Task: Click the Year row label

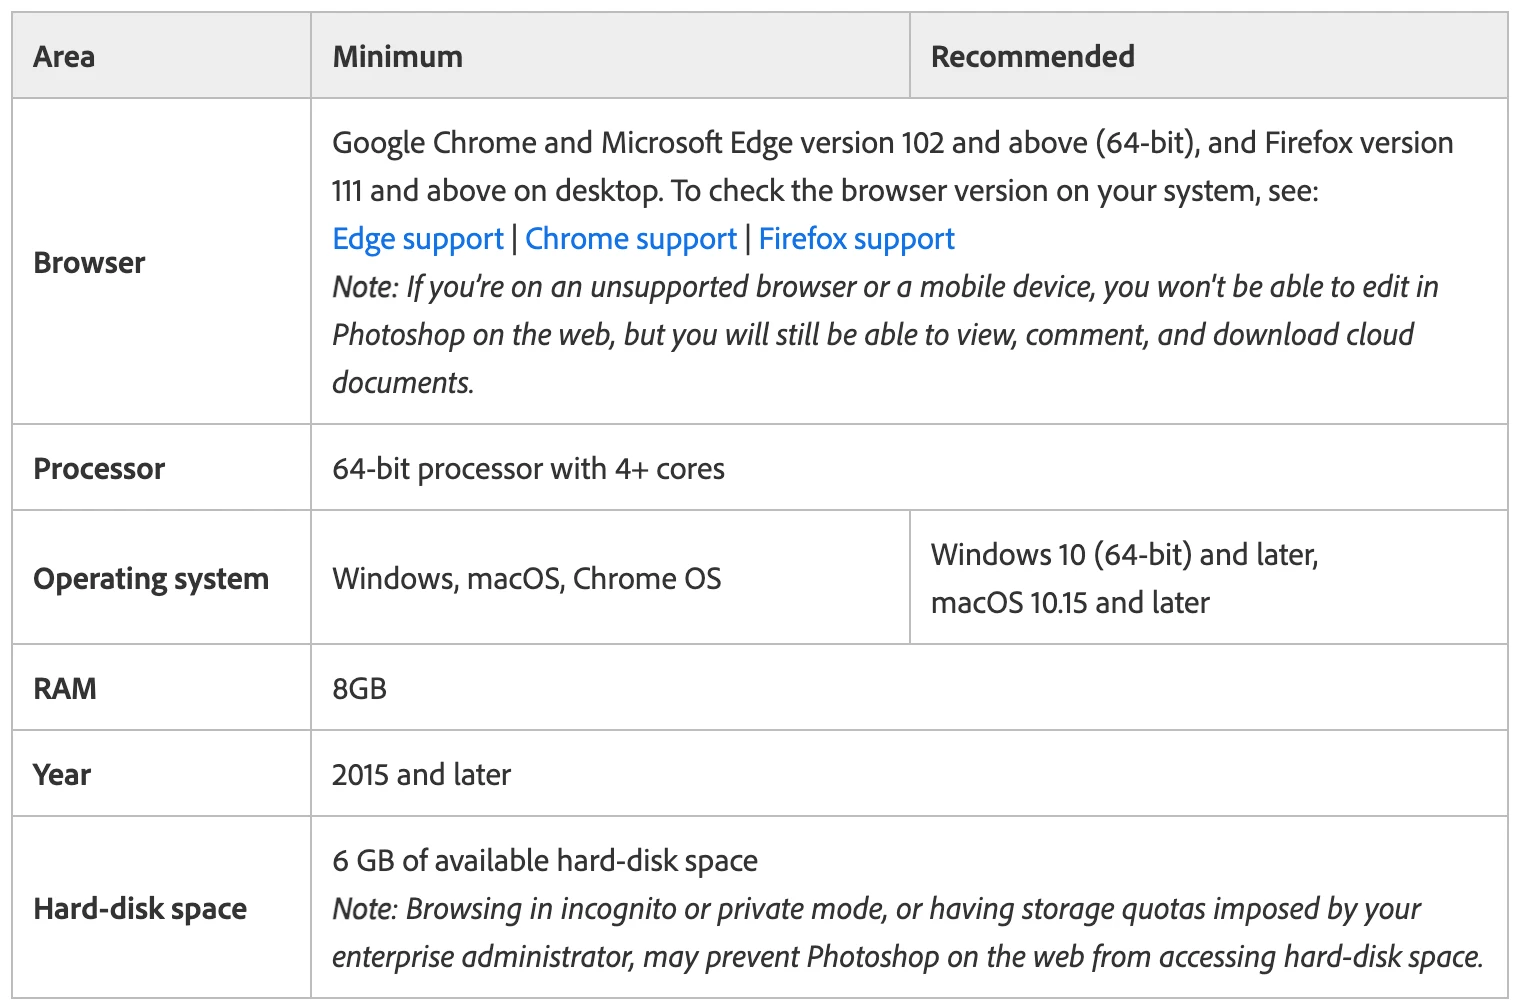Action: pyautogui.click(x=62, y=775)
